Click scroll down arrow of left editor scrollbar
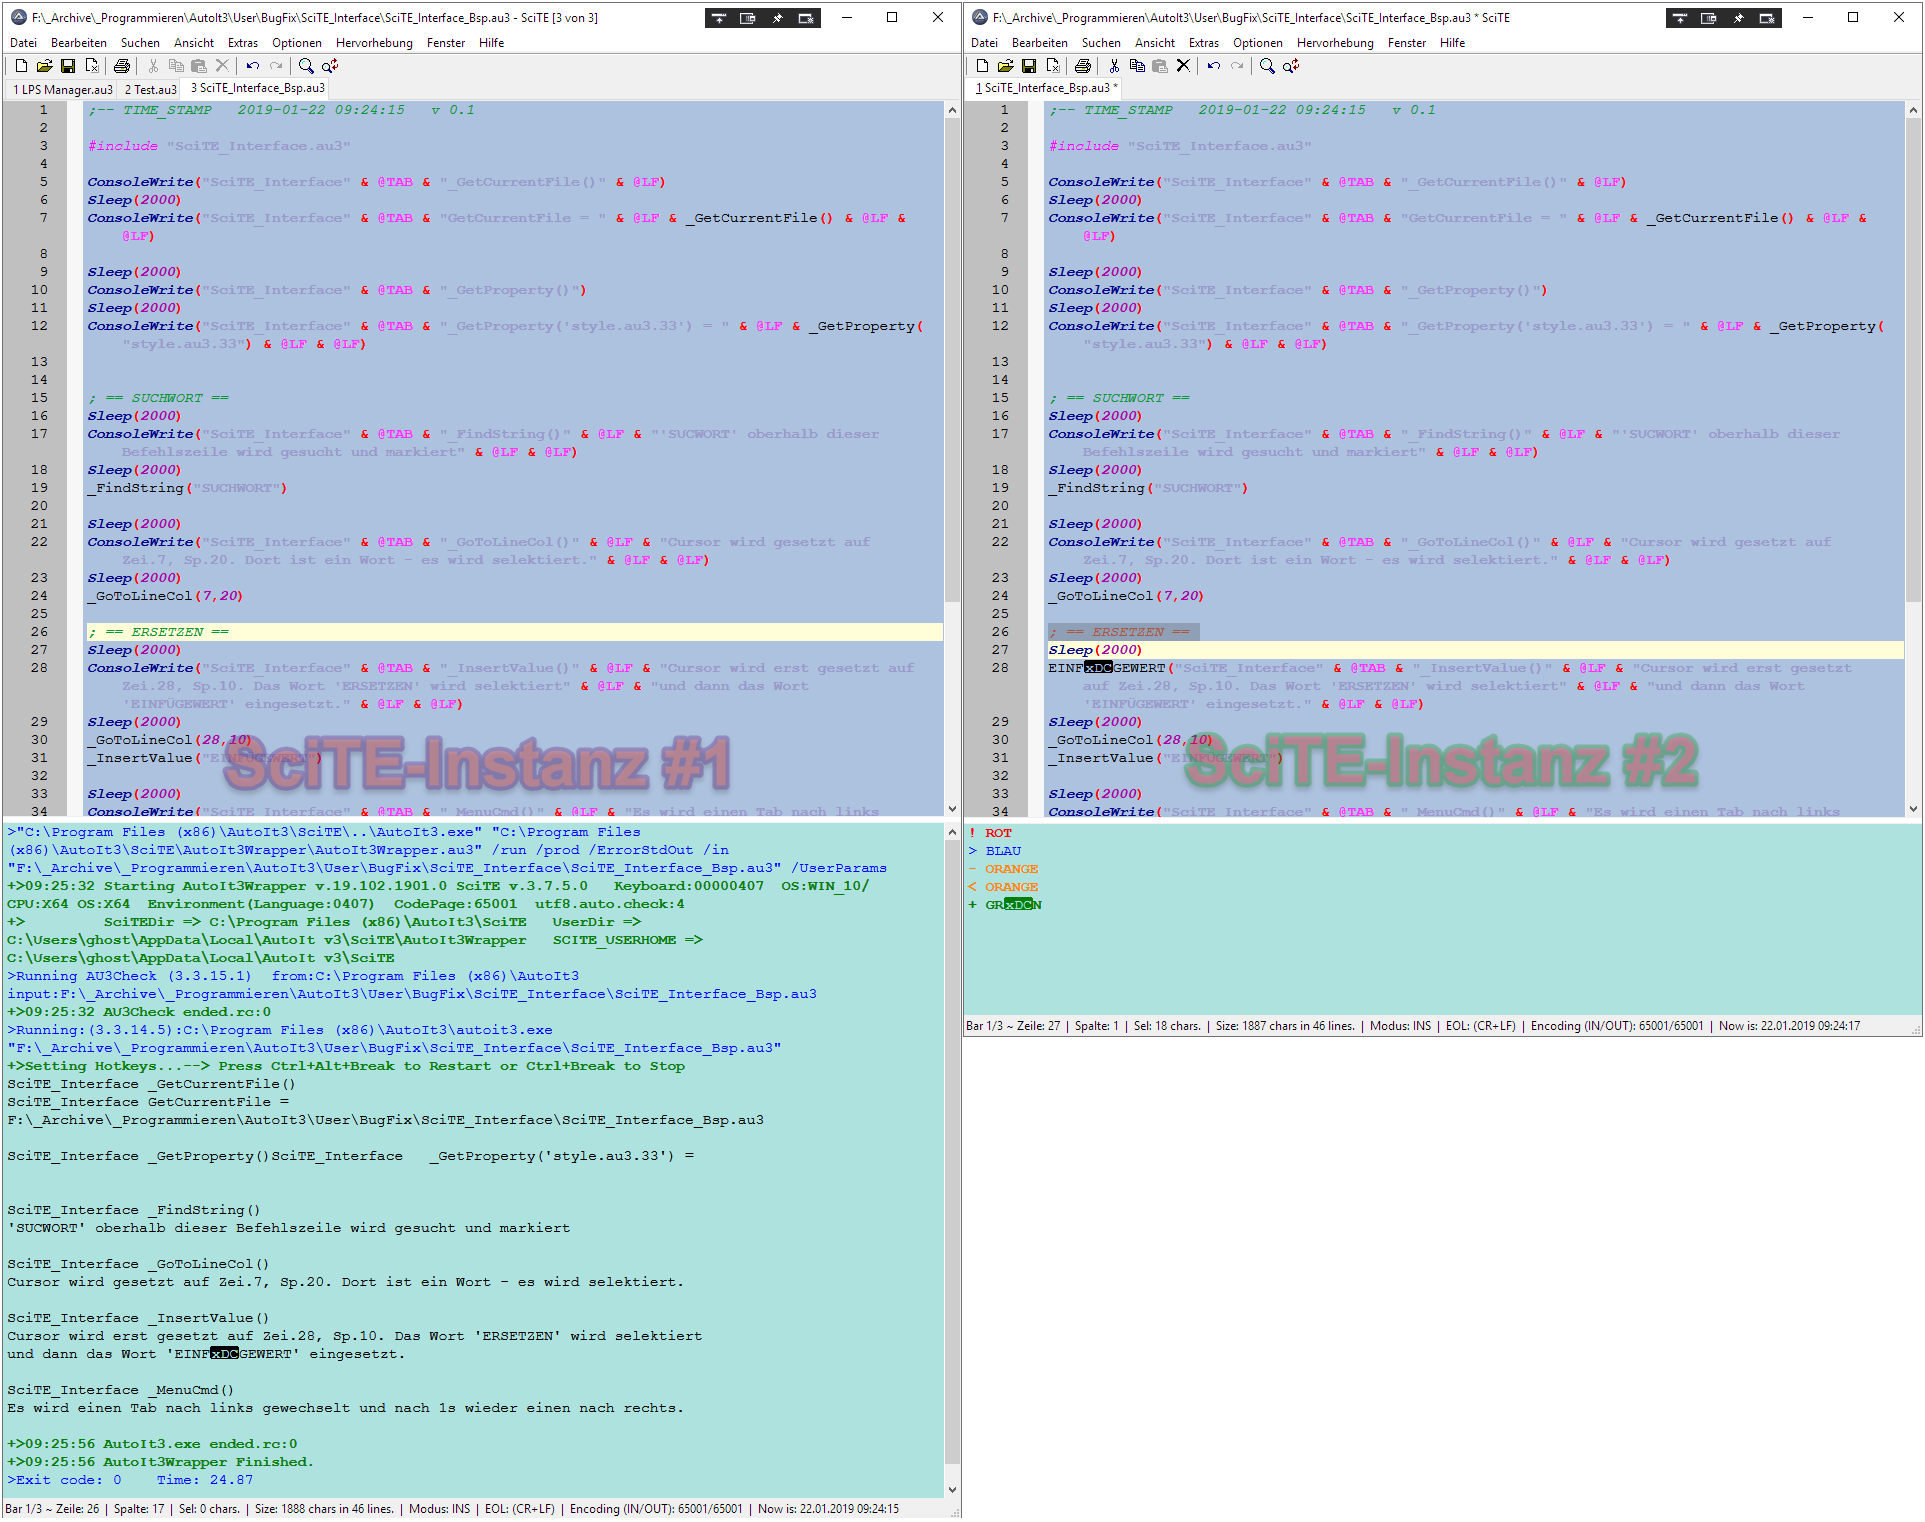The width and height of the screenshot is (1925, 1522). point(952,808)
